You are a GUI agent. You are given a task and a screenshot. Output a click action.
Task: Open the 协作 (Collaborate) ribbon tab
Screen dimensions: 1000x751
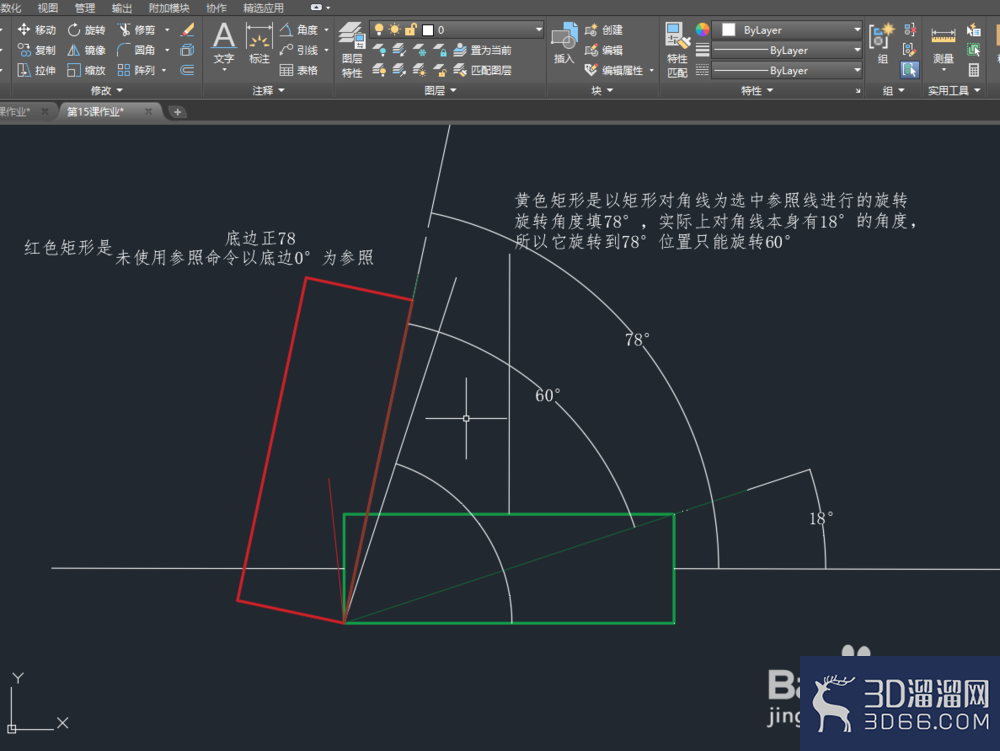click(x=217, y=8)
